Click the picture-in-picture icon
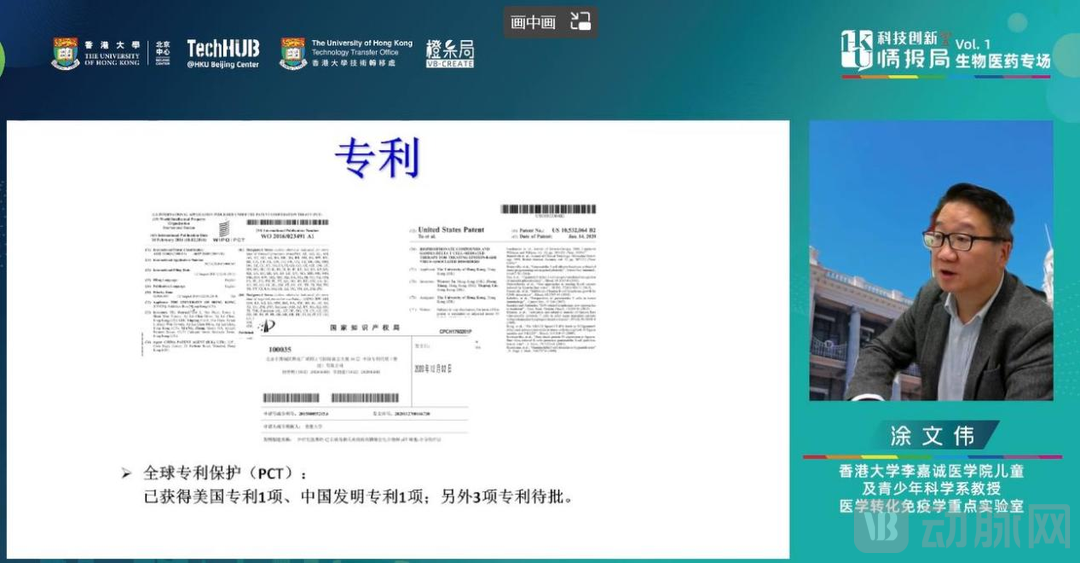1080x563 pixels. (580, 22)
